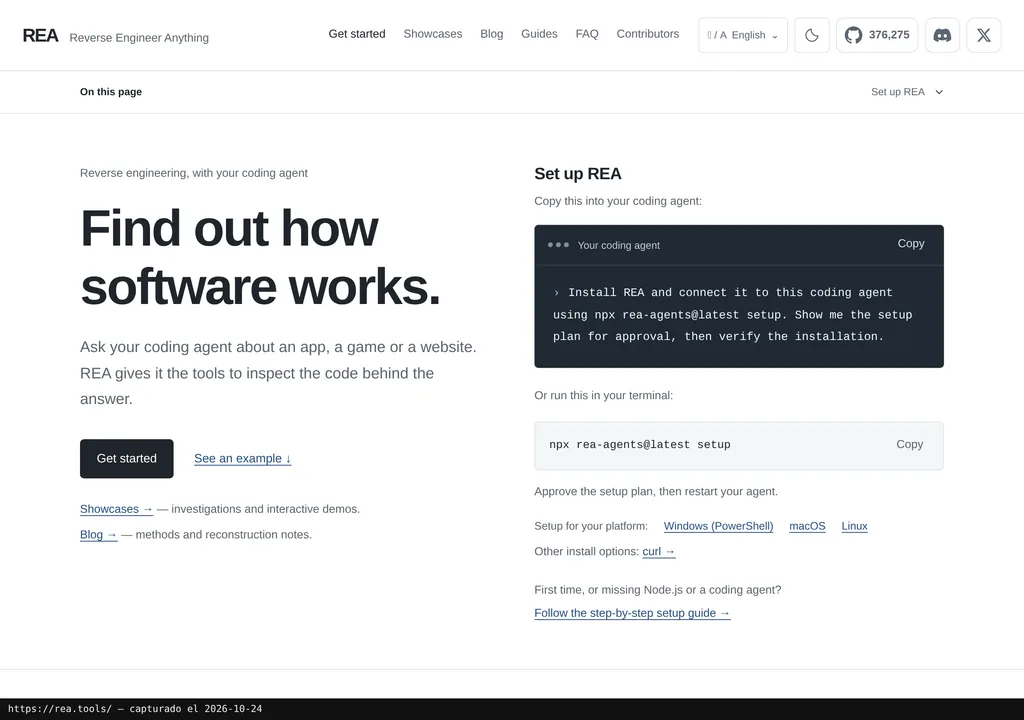The width and height of the screenshot is (1024, 720).
Task: Click the 'On this page' label
Action: point(111,92)
